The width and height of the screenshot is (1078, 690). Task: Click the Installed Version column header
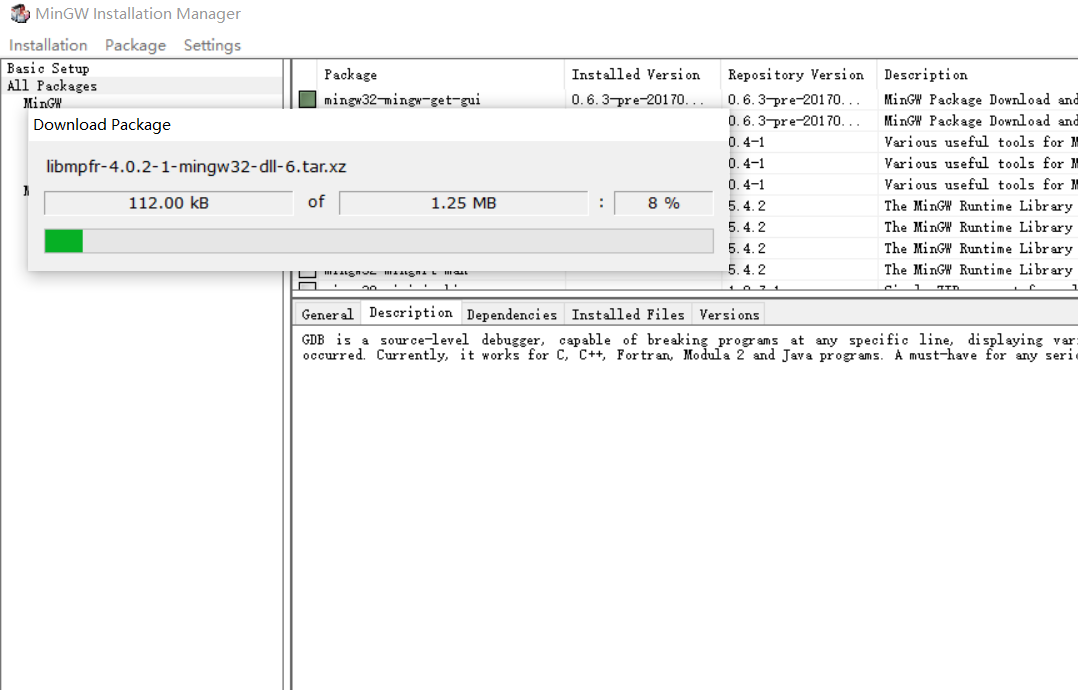(x=642, y=74)
